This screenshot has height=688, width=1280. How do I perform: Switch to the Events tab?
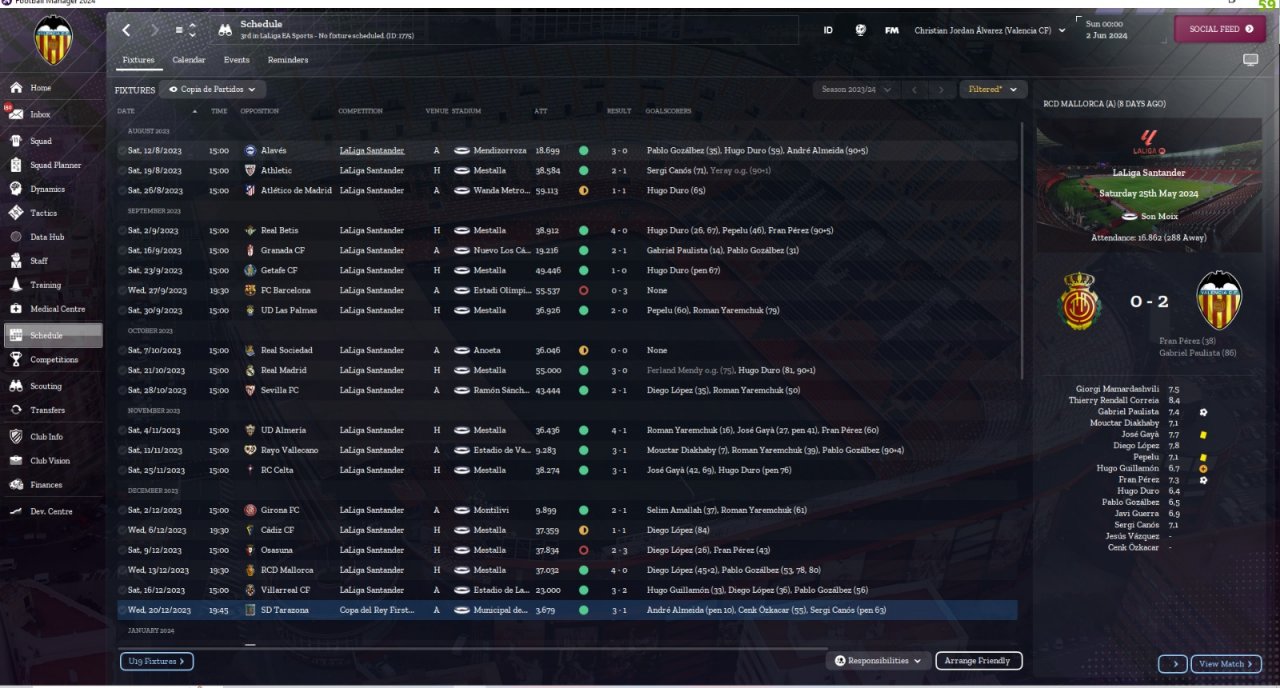pyautogui.click(x=237, y=60)
